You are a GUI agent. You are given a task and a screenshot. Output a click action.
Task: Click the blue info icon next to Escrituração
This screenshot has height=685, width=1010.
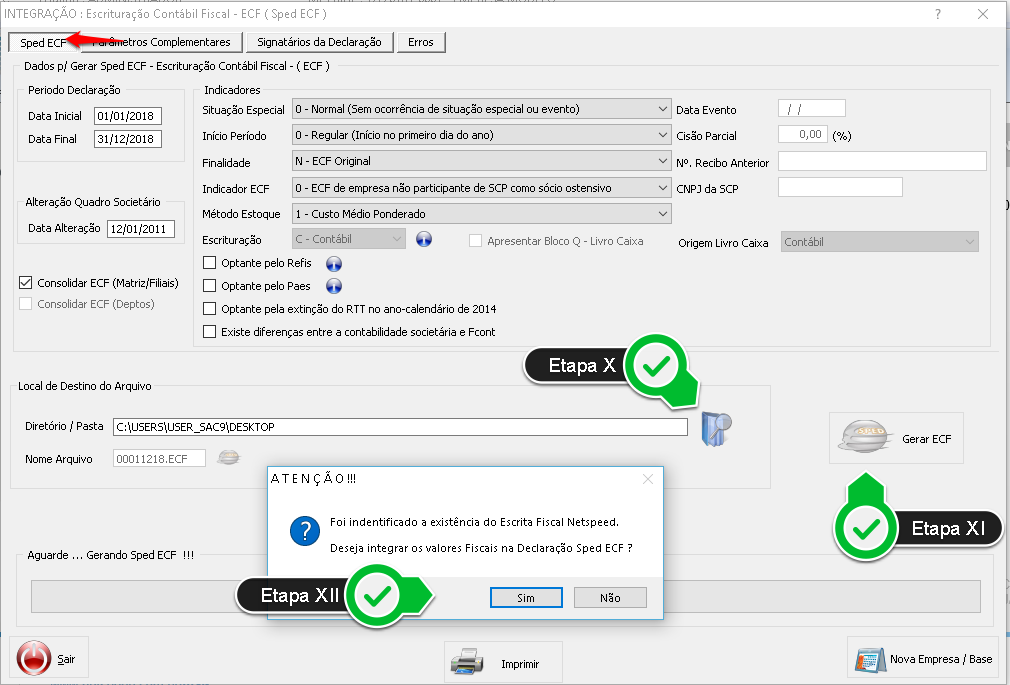pyautogui.click(x=424, y=240)
